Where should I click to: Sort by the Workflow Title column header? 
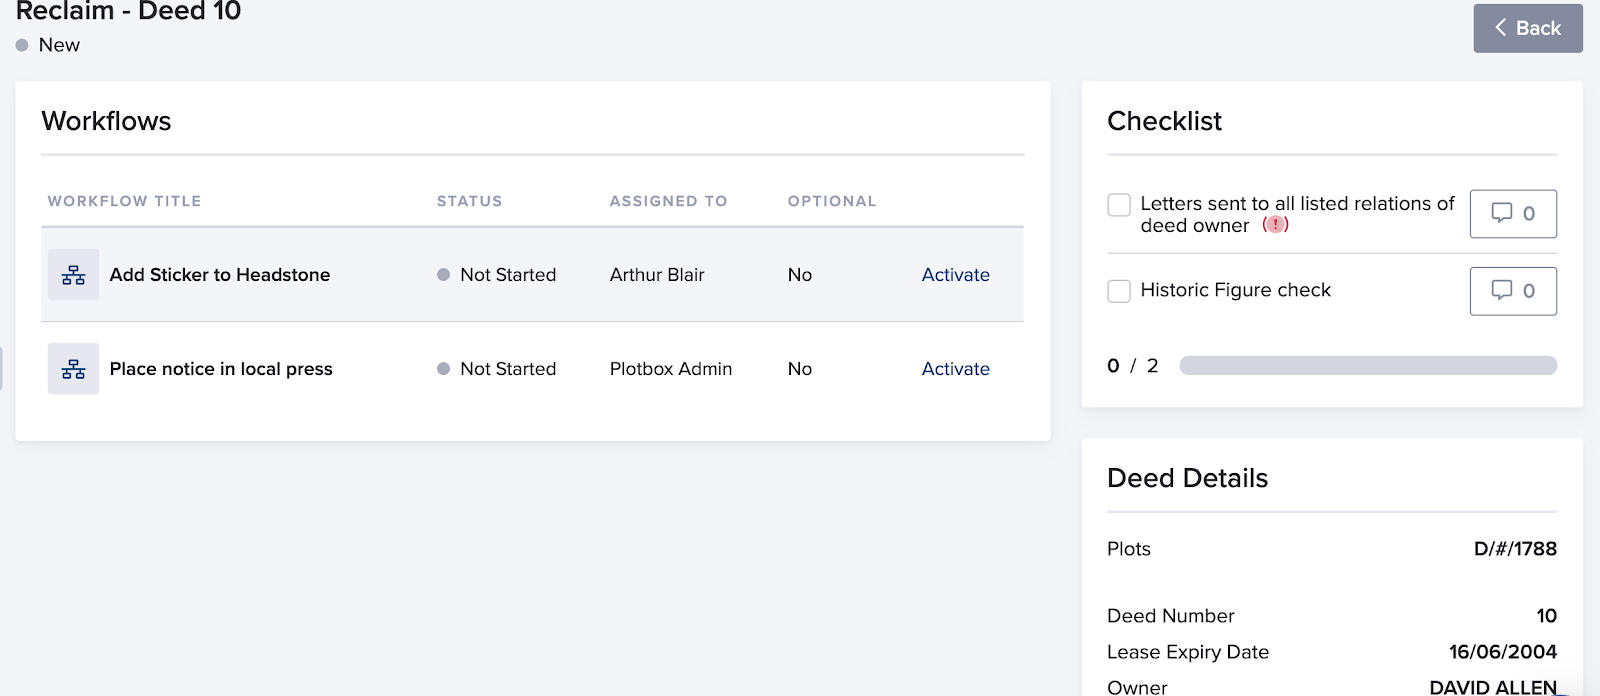click(x=124, y=201)
